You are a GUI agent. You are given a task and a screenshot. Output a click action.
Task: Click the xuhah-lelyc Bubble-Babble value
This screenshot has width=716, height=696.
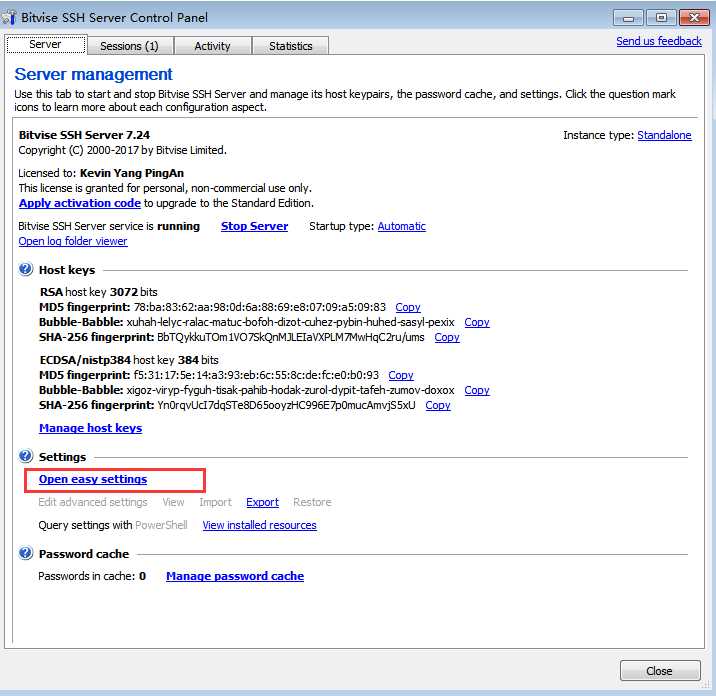point(290,322)
